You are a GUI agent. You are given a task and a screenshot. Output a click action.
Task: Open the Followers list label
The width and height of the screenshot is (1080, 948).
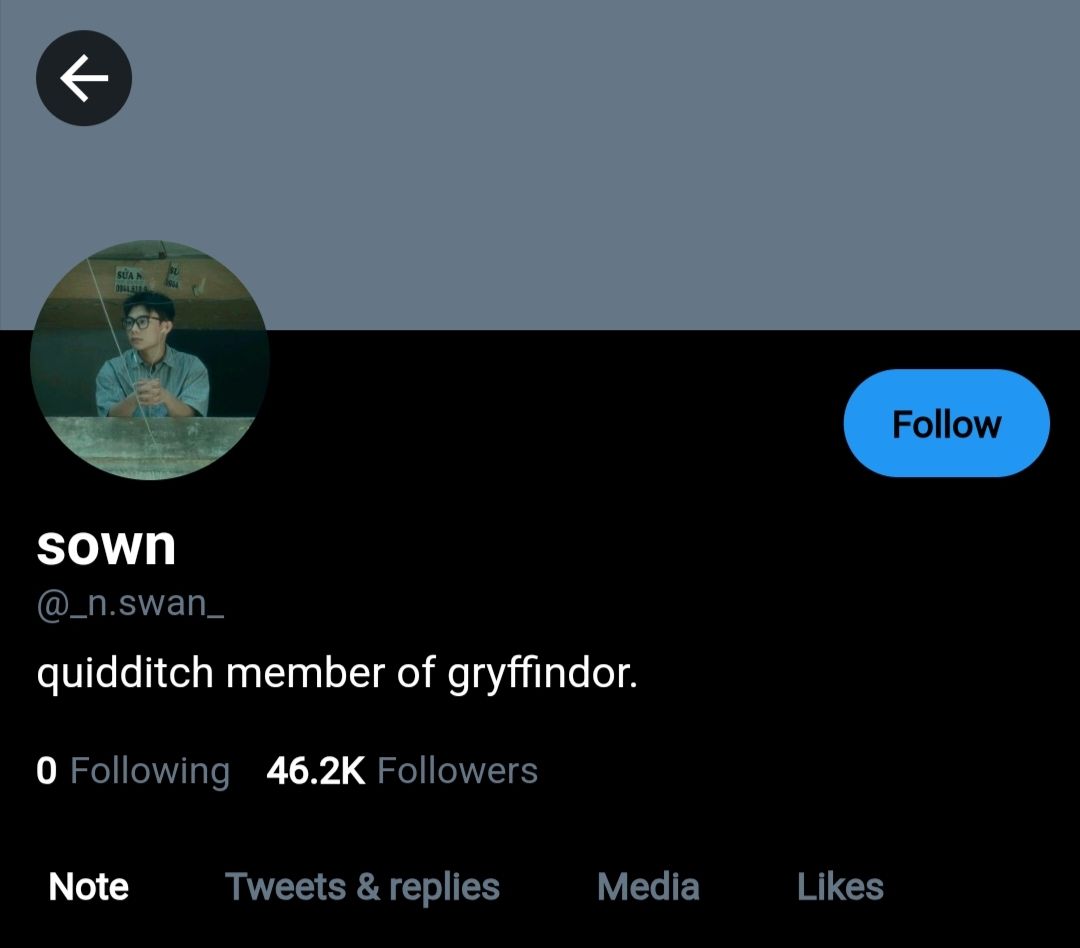point(458,771)
